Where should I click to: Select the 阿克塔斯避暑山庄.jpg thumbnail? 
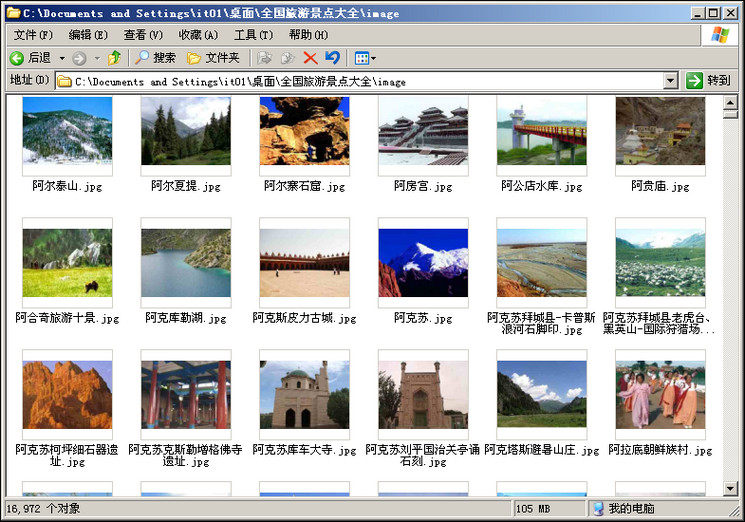542,395
